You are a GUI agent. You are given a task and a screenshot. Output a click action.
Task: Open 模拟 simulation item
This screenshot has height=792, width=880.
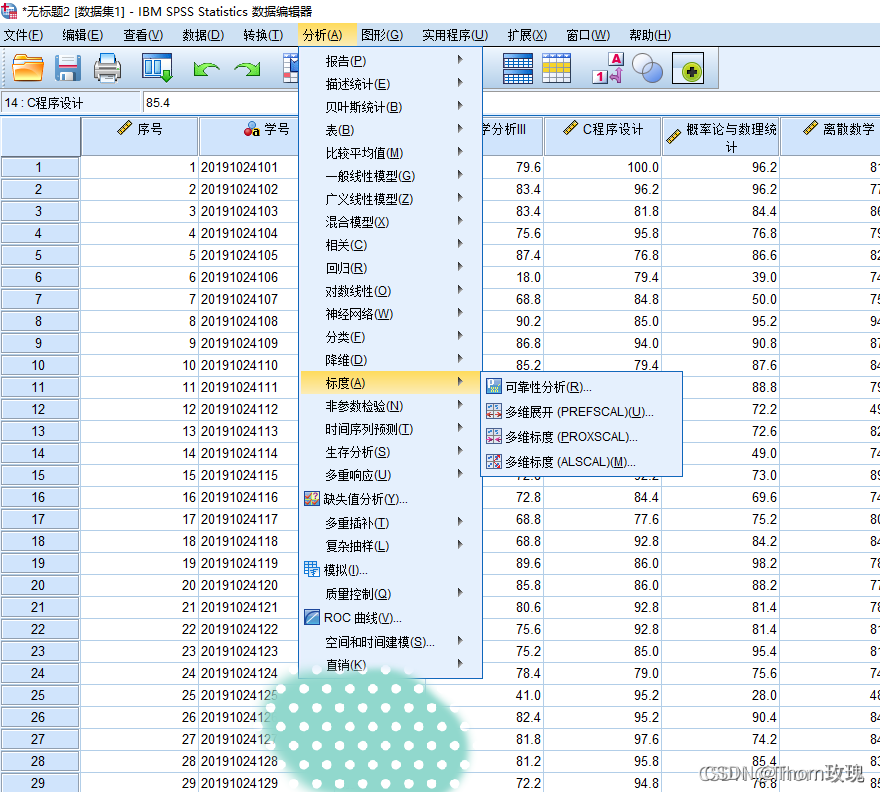[391, 570]
